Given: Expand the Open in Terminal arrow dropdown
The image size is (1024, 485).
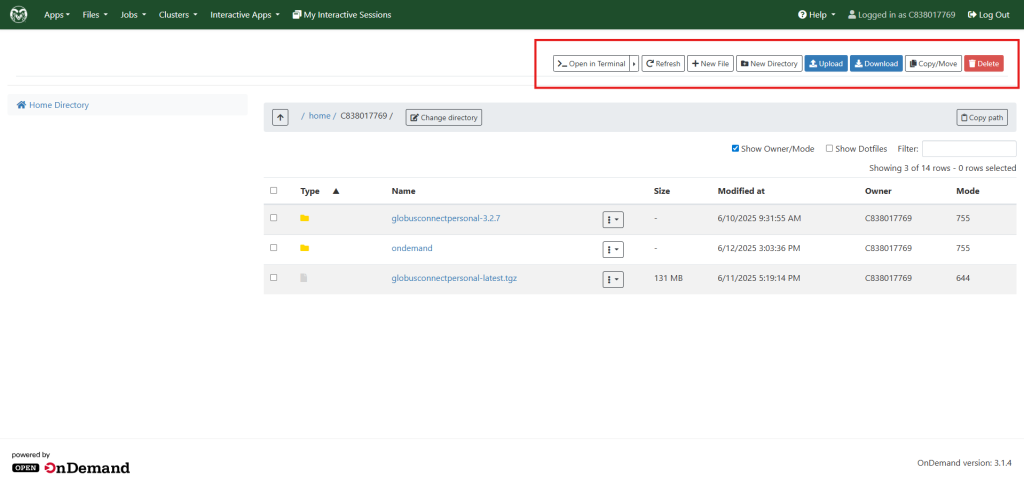Looking at the screenshot, I should 634,64.
